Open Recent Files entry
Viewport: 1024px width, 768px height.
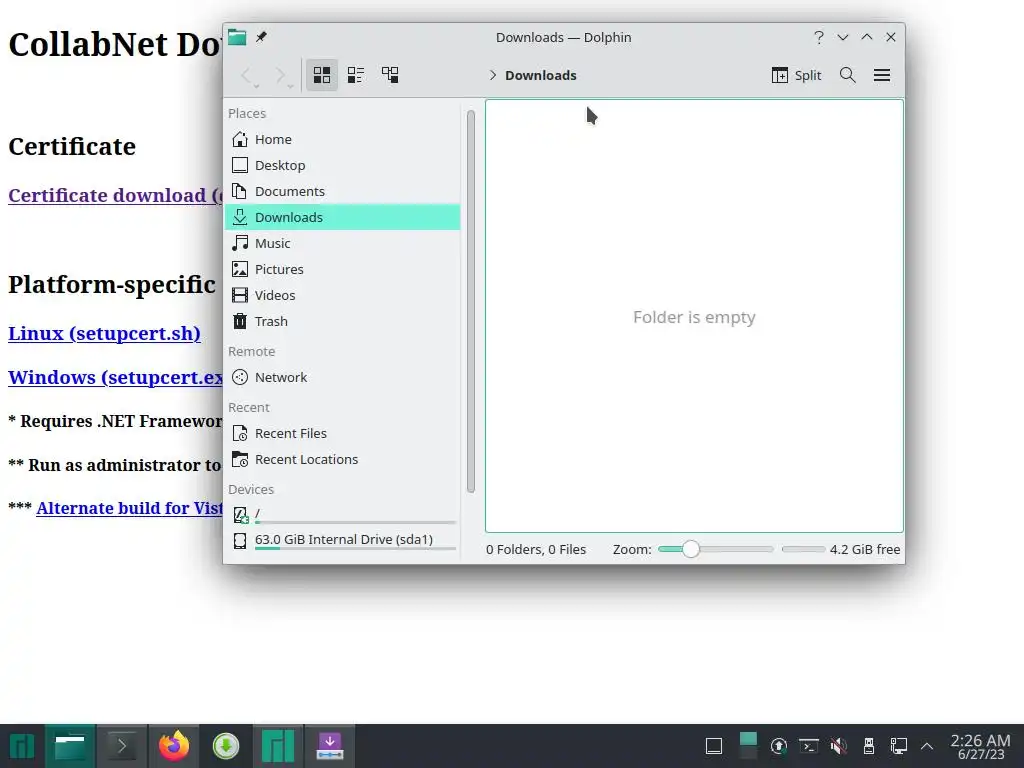point(342,434)
